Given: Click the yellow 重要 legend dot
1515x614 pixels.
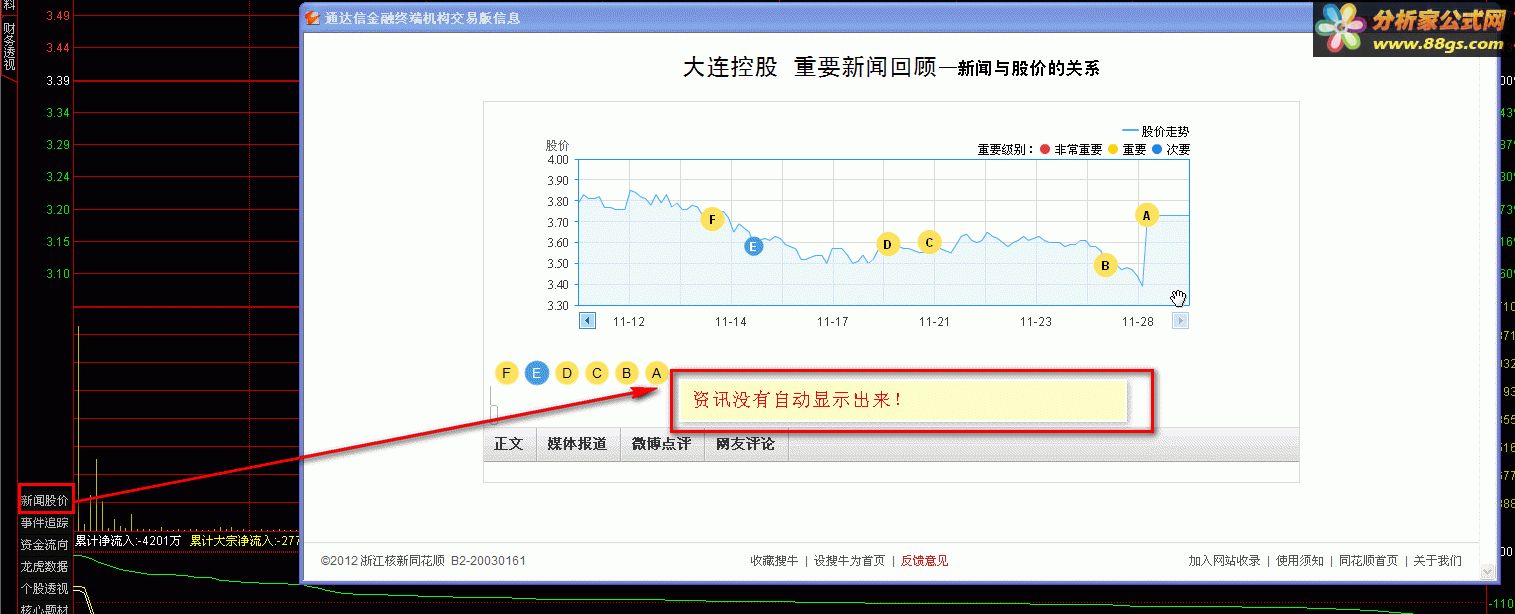Looking at the screenshot, I should (1113, 149).
